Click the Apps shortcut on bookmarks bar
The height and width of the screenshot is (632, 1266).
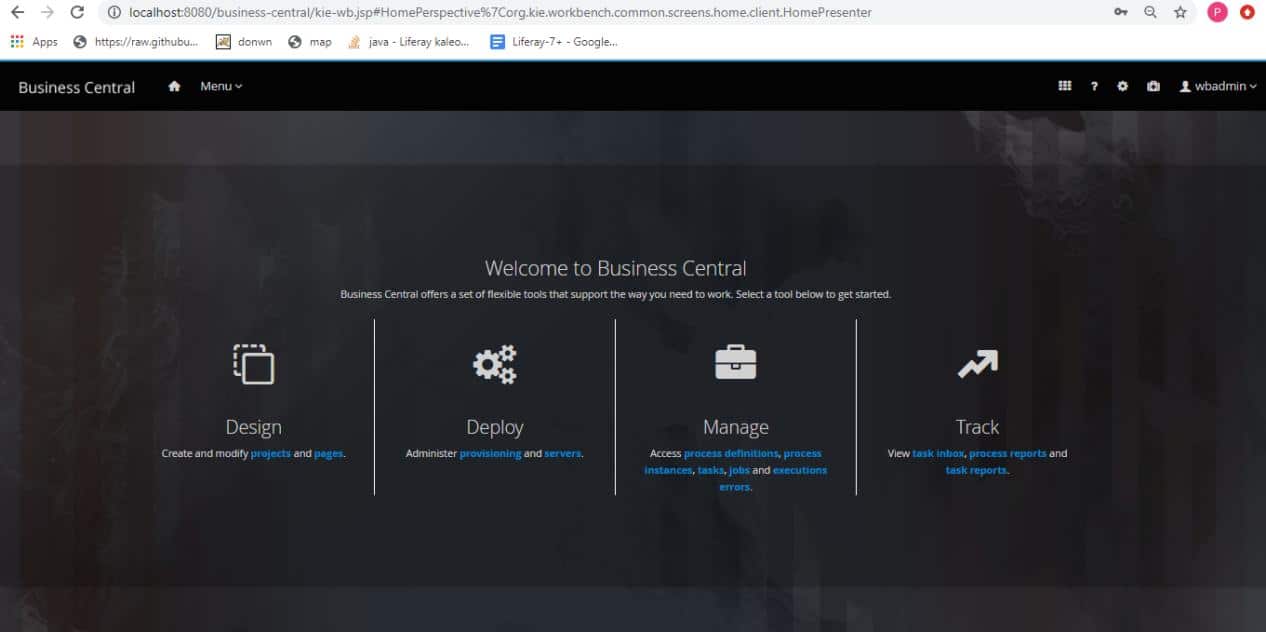point(36,42)
